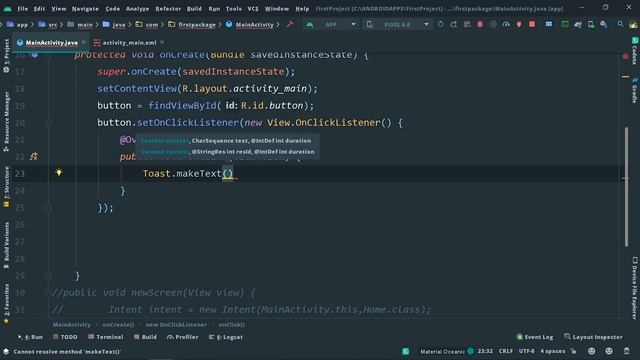
Task: Open the Event Log
Action: tap(535, 337)
